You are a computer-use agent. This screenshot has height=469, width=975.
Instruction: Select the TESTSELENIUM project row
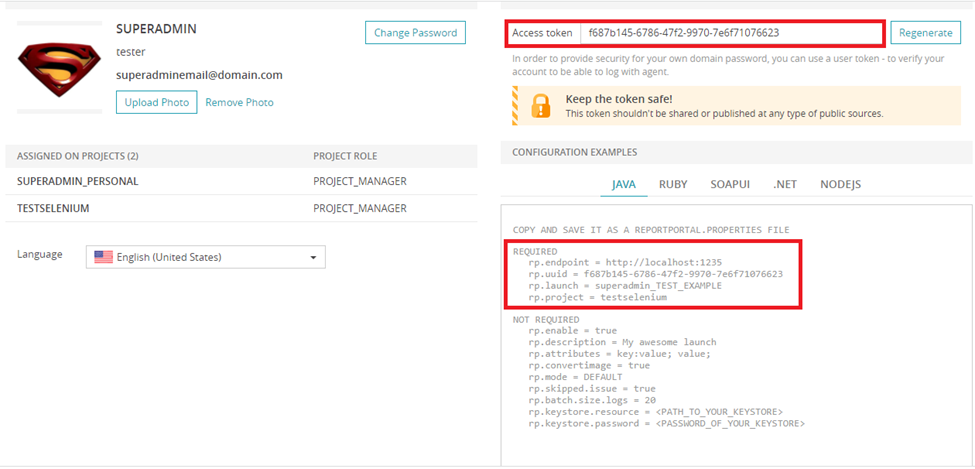pyautogui.click(x=54, y=208)
